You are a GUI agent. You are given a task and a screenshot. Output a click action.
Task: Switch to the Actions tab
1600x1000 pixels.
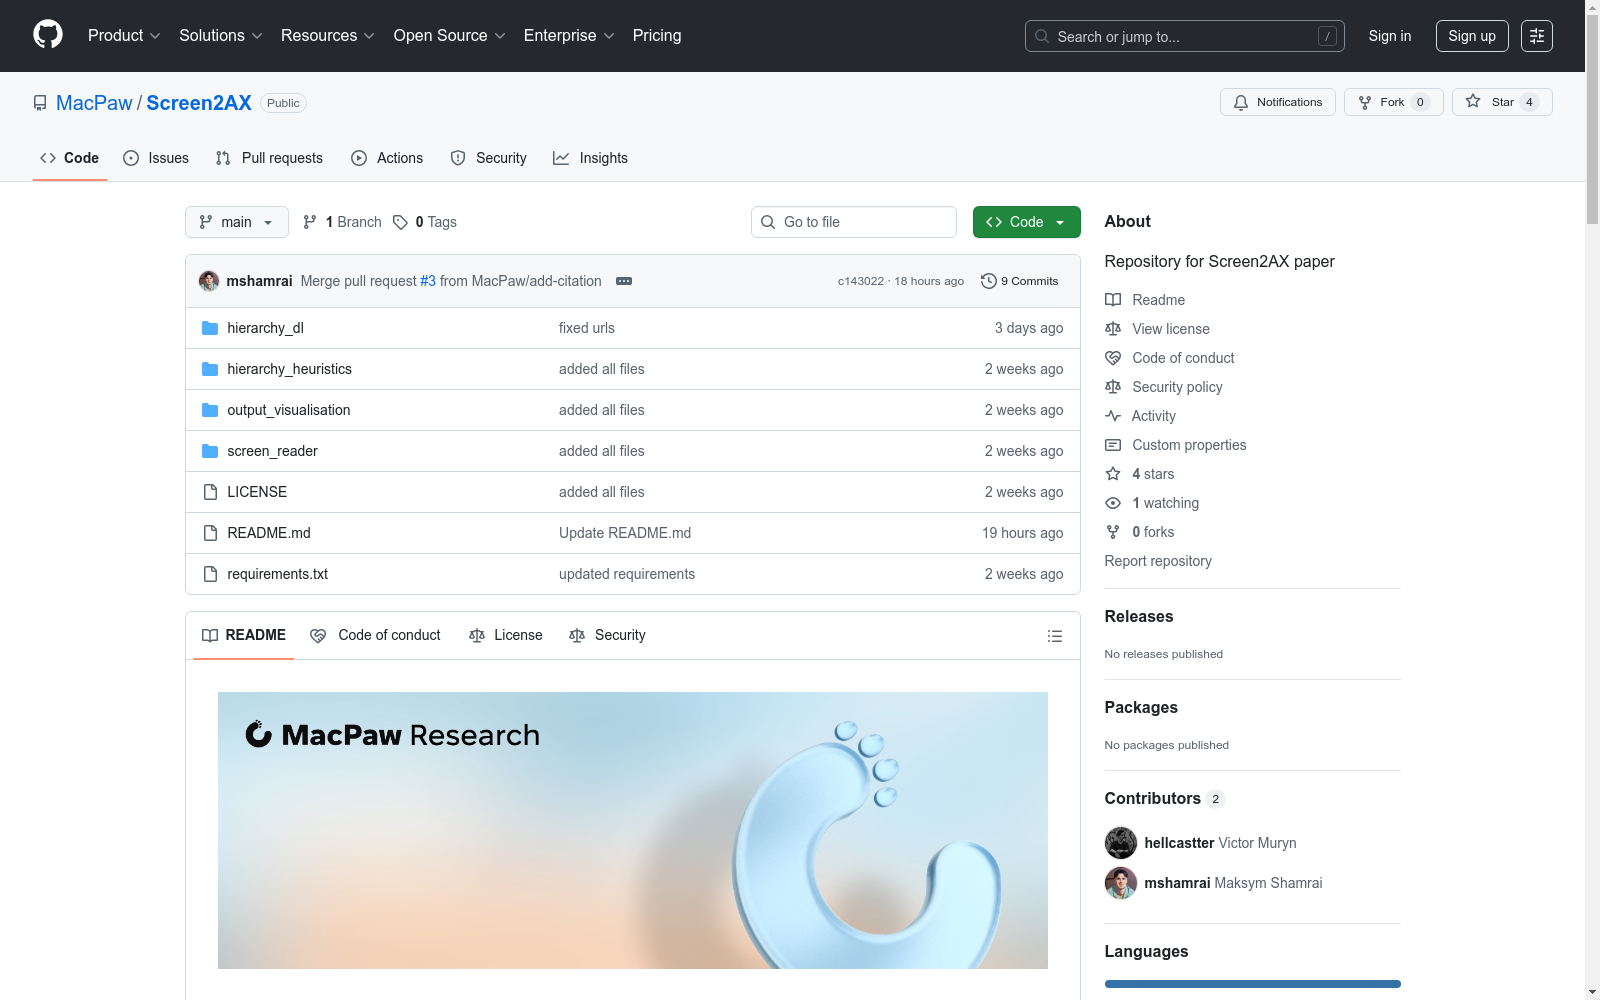pyautogui.click(x=387, y=158)
